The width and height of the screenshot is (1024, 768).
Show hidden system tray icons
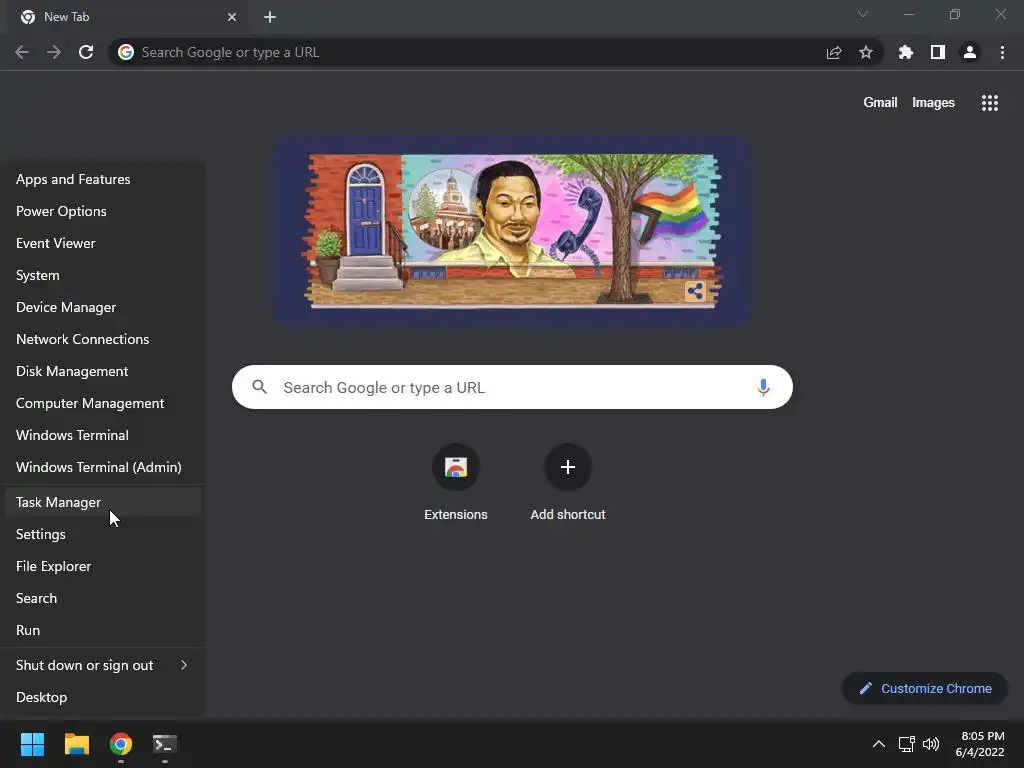tap(879, 744)
